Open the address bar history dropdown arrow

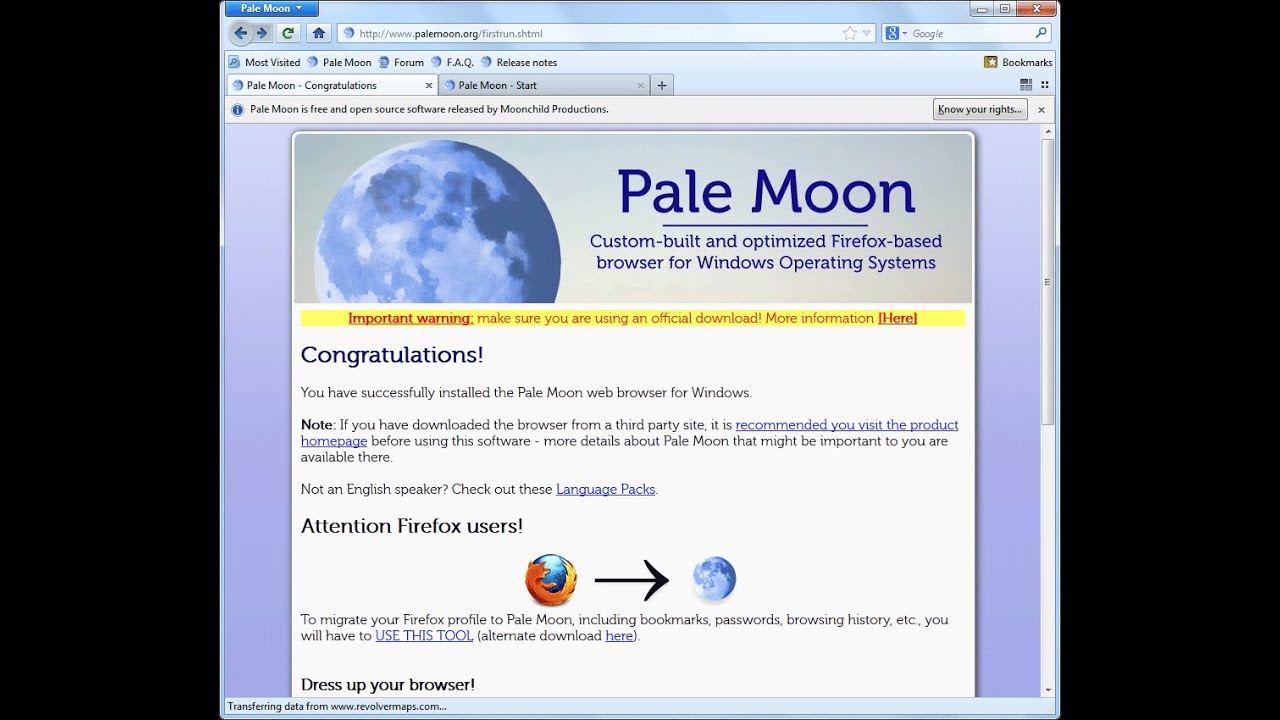pyautogui.click(x=867, y=33)
